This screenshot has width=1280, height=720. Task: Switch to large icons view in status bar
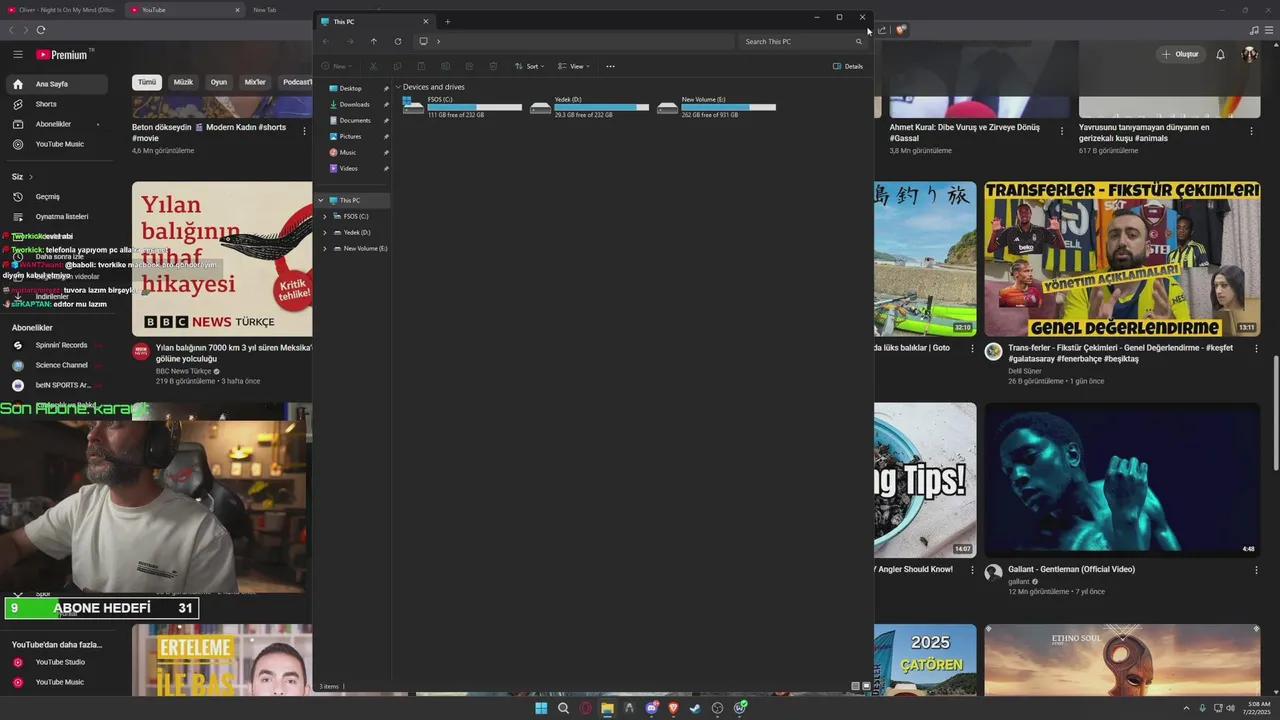866,686
